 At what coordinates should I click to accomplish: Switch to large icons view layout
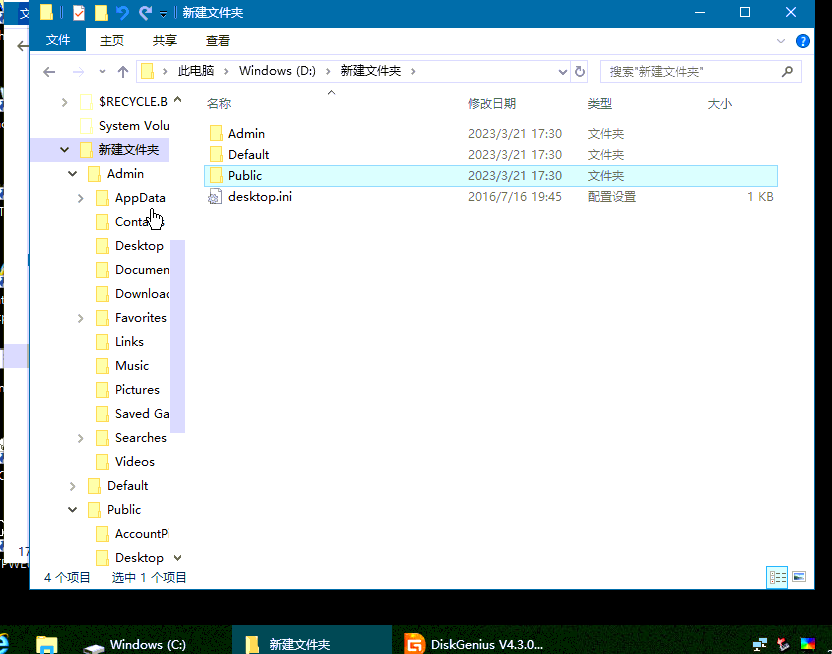[x=799, y=577]
